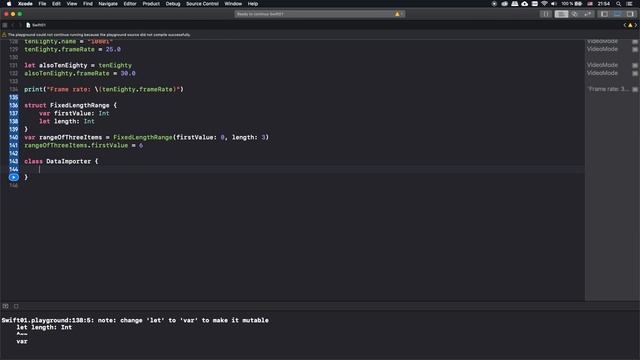Screen dimensions: 640x360
Task: Show inline result for Frame rate print
Action: click(635, 89)
